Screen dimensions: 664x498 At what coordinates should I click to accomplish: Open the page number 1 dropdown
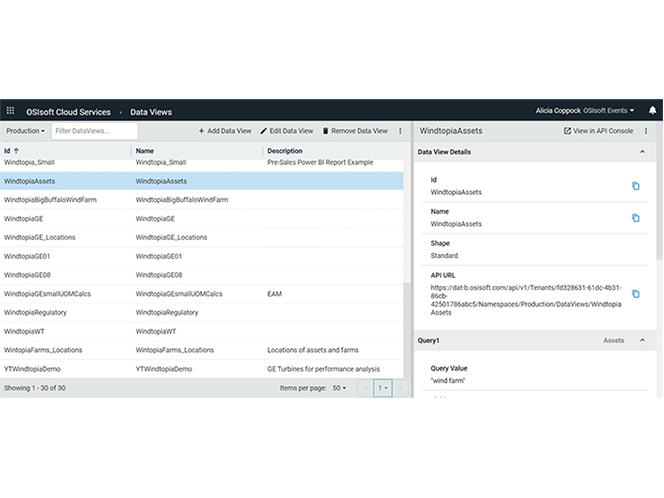383,388
